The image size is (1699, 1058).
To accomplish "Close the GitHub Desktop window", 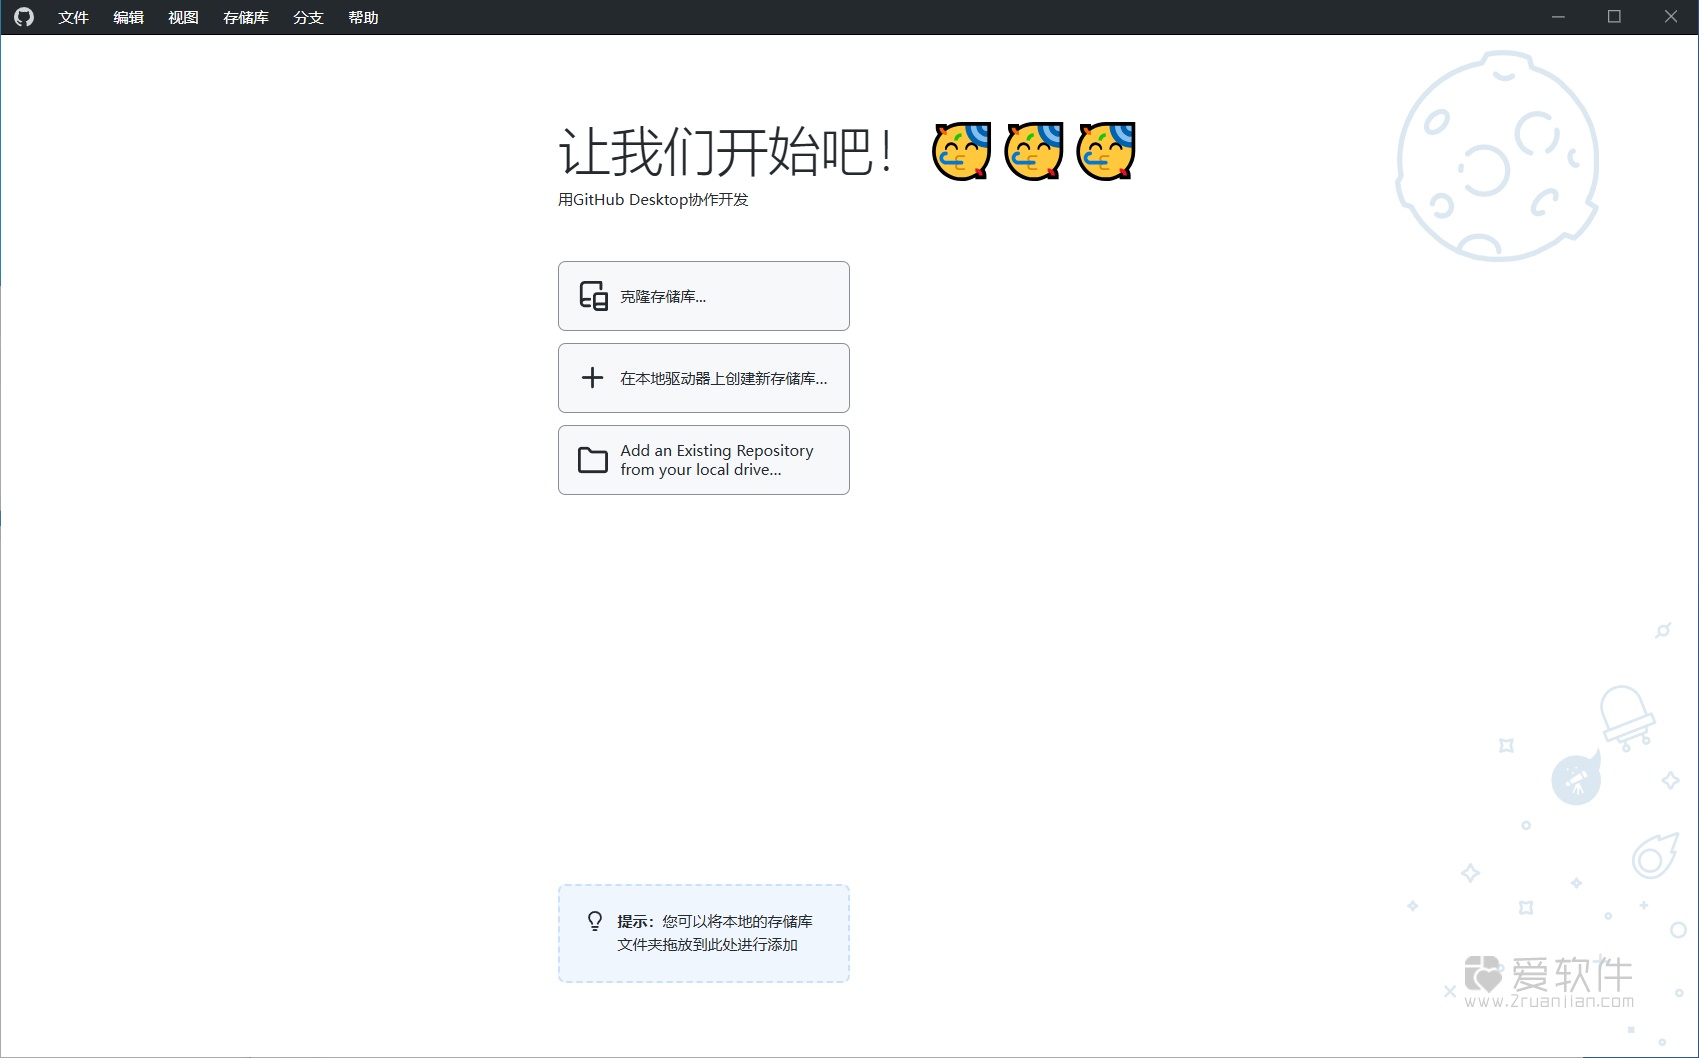I will [1670, 17].
